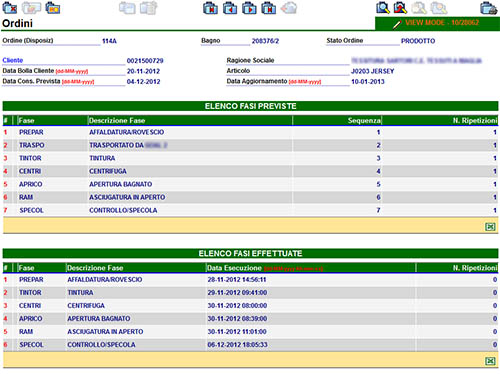Sort Fasi Effettuate by Descrizione Fase header

click(95, 268)
